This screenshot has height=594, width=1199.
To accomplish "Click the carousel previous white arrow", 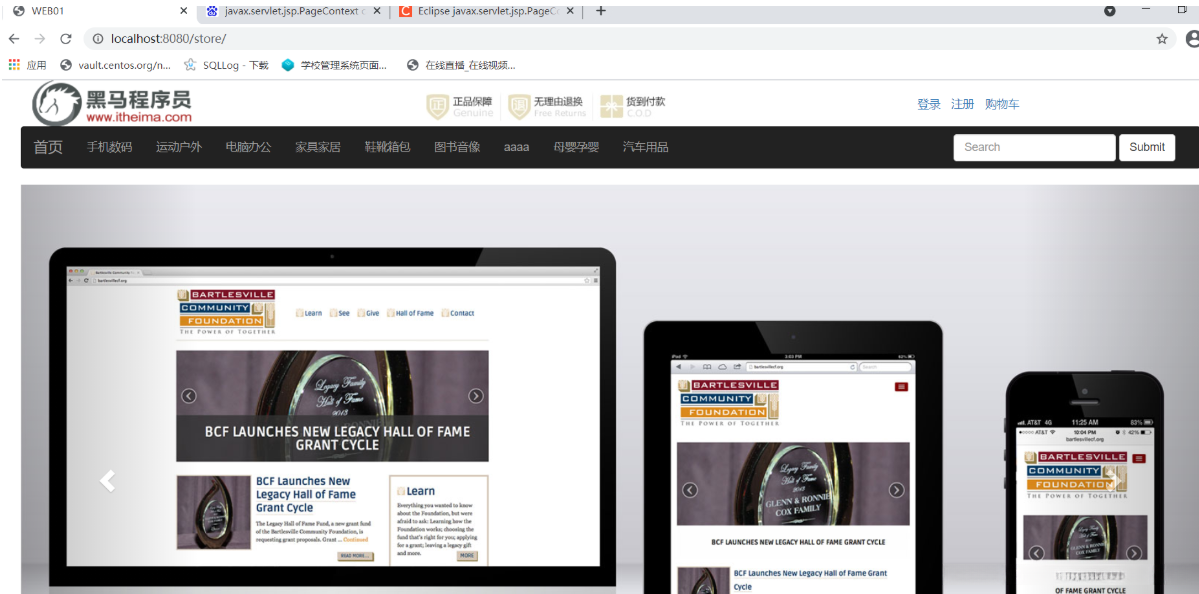I will pos(108,481).
